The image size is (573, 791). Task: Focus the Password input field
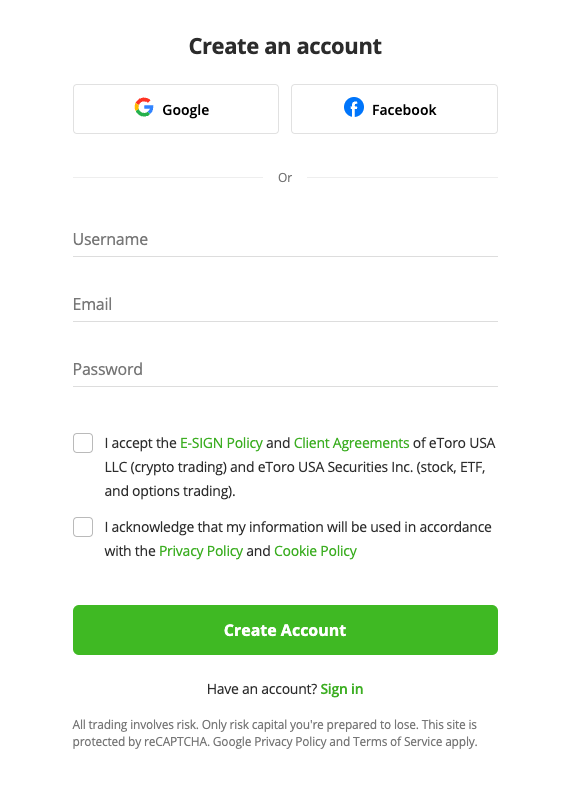click(285, 370)
